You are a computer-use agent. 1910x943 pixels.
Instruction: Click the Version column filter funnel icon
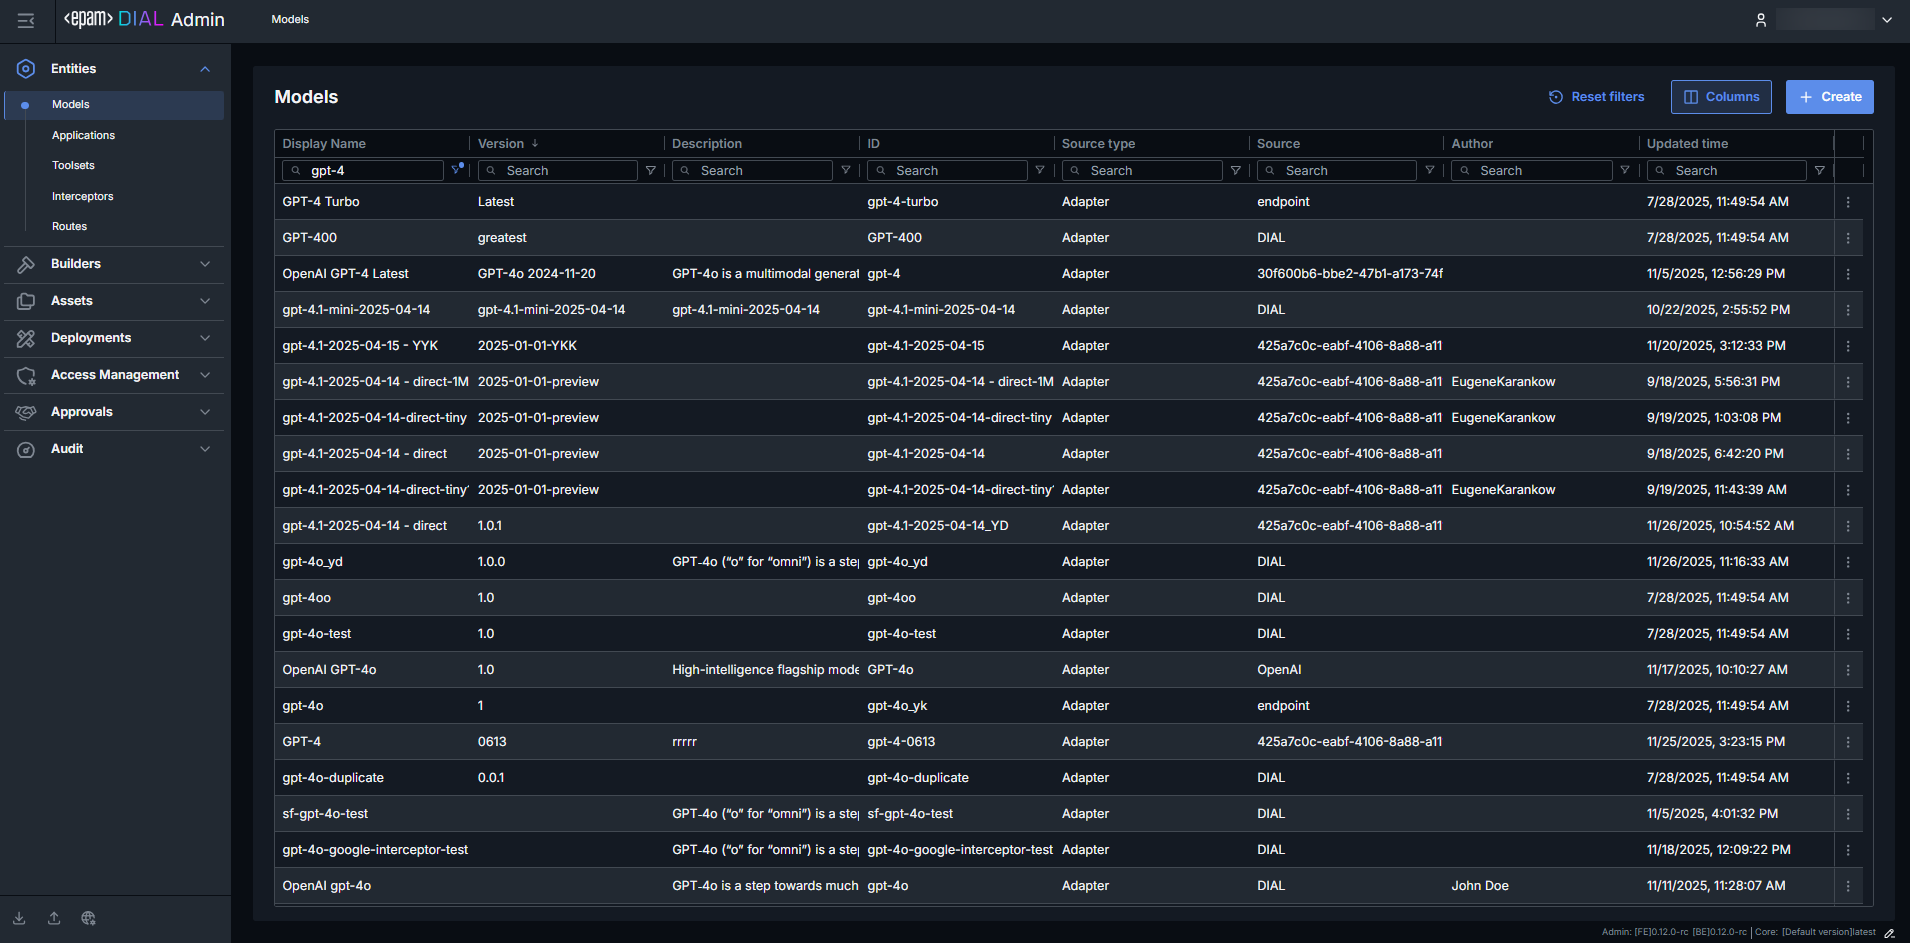[651, 171]
